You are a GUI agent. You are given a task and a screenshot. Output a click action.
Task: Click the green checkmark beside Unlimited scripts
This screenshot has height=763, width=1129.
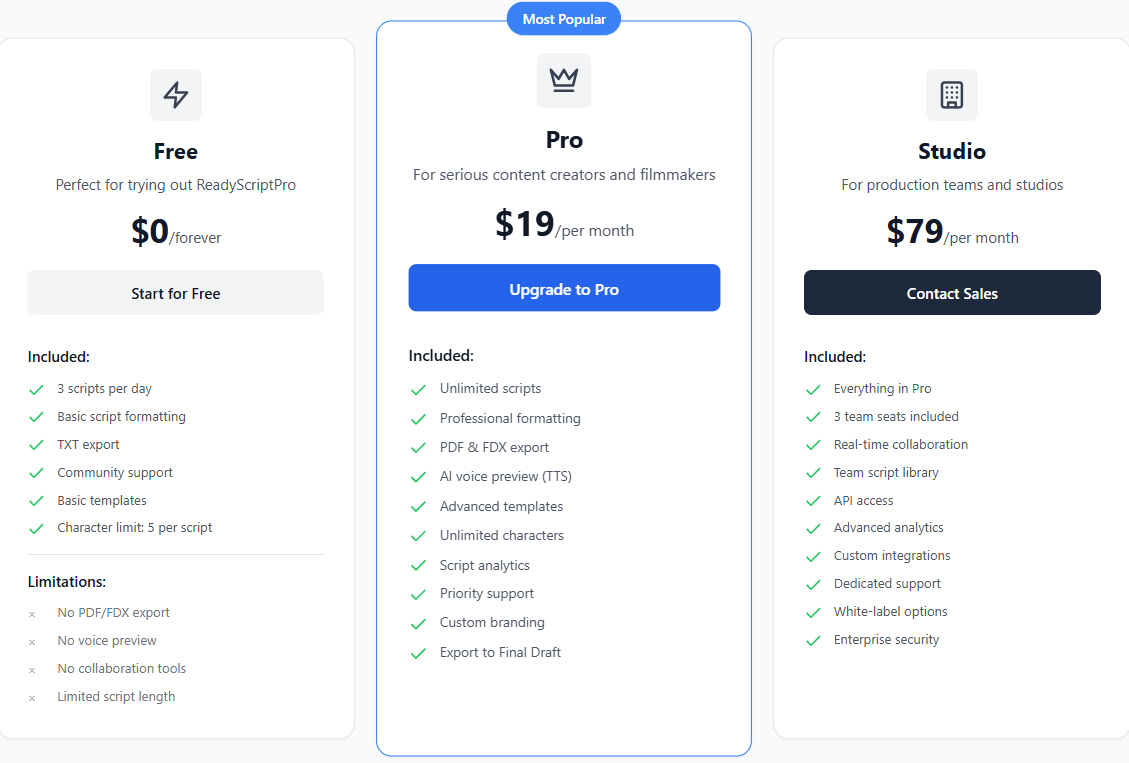[x=418, y=389]
